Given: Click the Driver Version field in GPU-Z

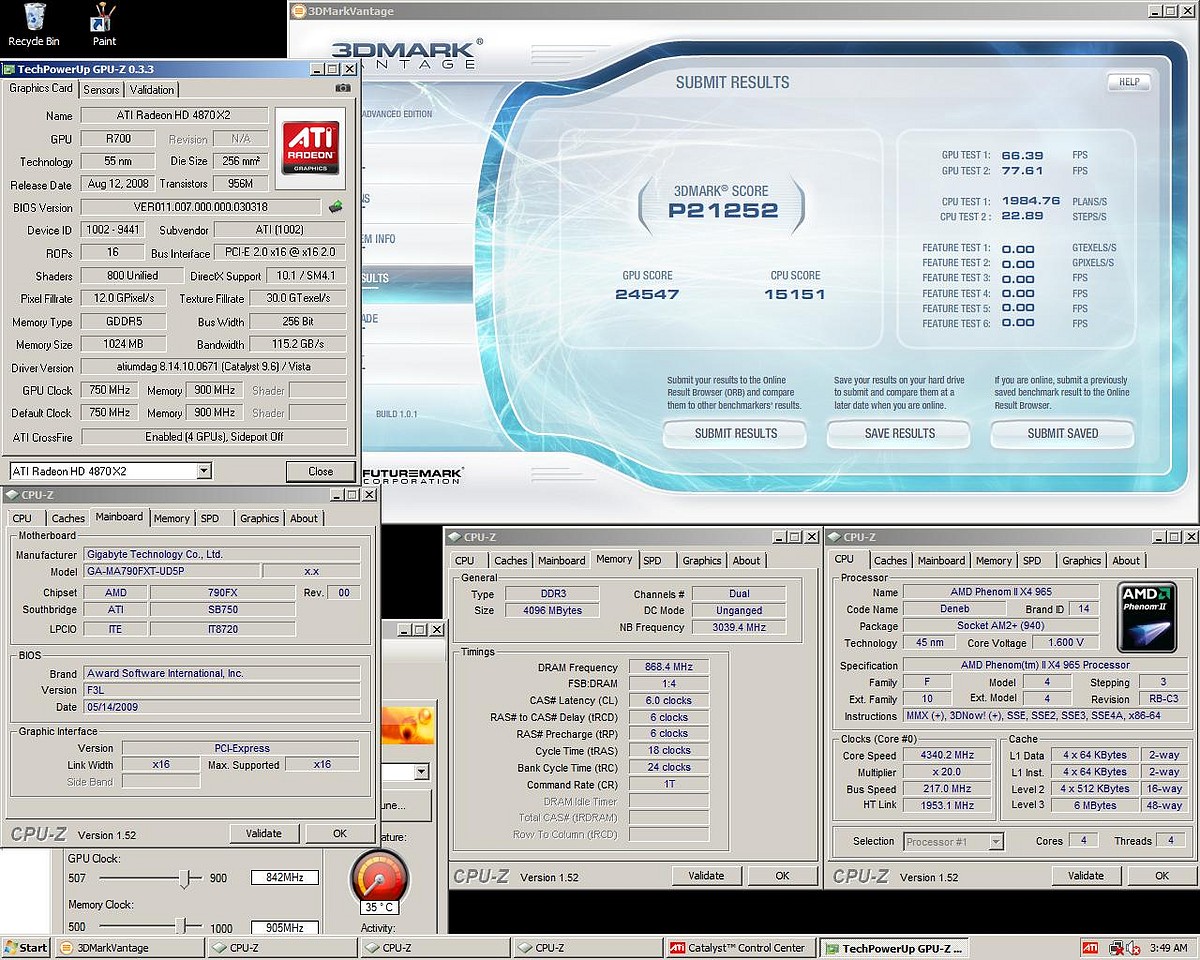Looking at the screenshot, I should click(214, 368).
